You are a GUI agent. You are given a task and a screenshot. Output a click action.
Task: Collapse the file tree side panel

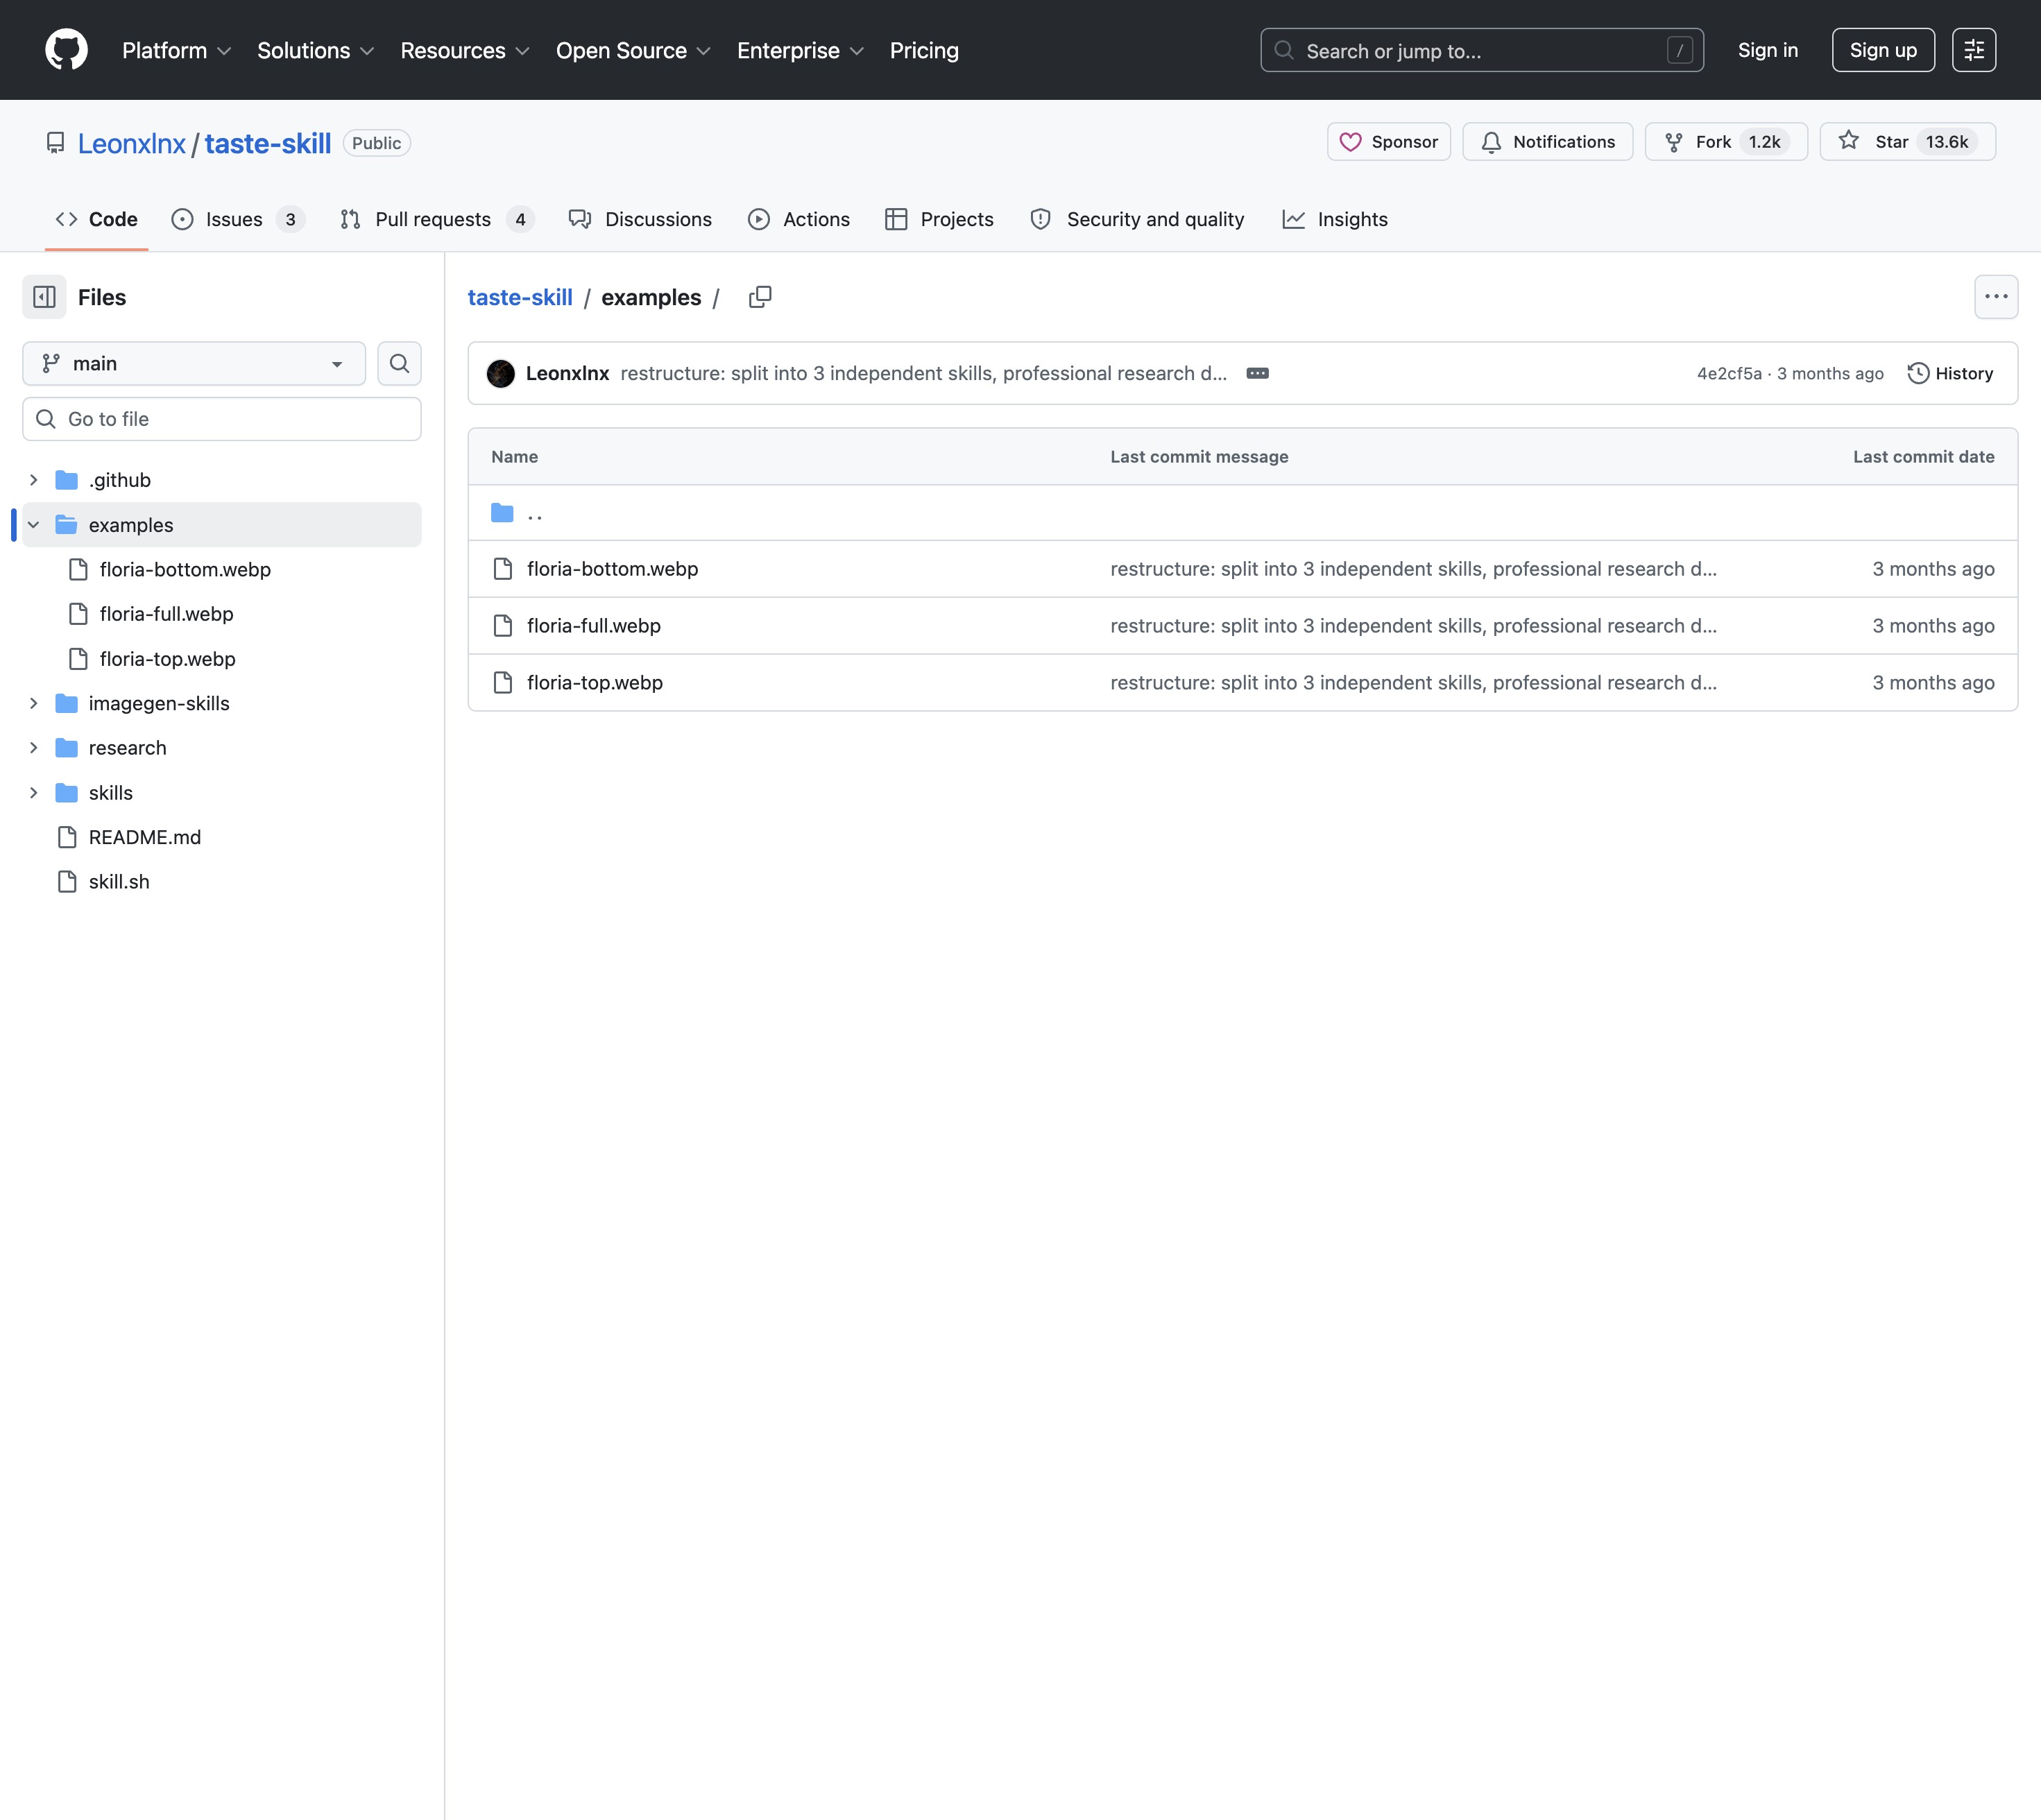click(x=44, y=297)
